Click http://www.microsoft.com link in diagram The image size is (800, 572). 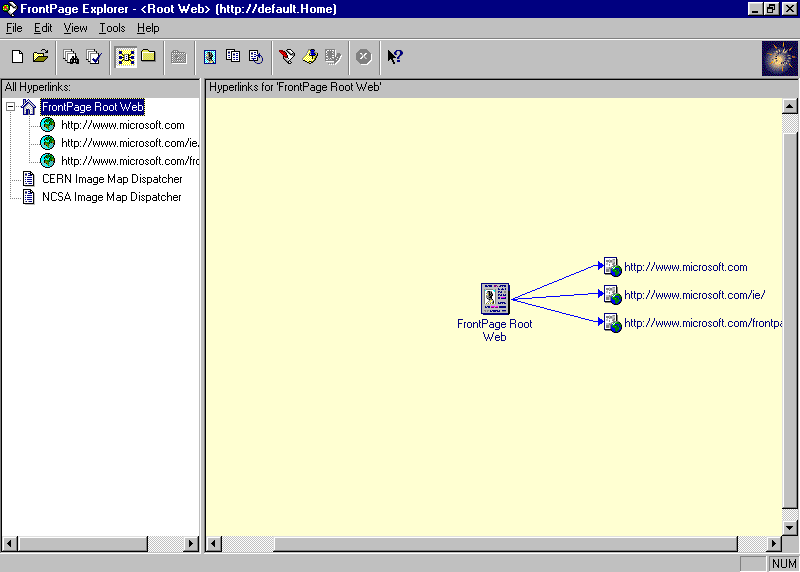(x=686, y=267)
